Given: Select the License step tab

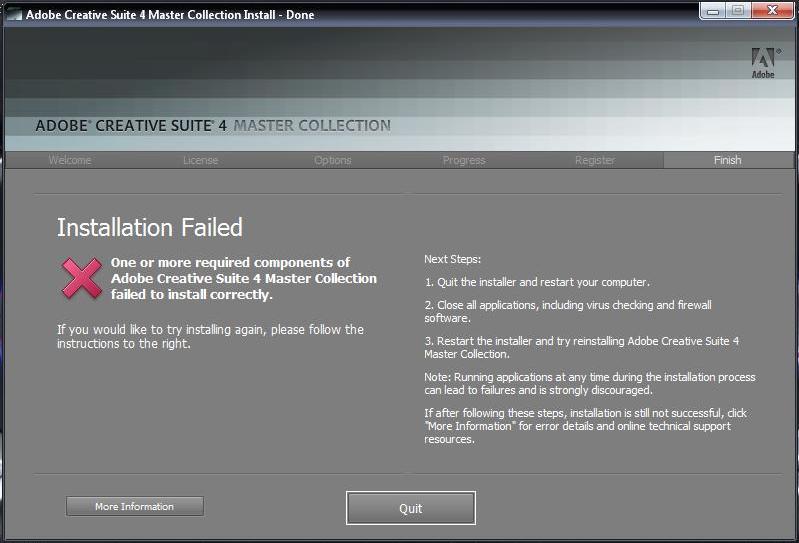Looking at the screenshot, I should [200, 160].
